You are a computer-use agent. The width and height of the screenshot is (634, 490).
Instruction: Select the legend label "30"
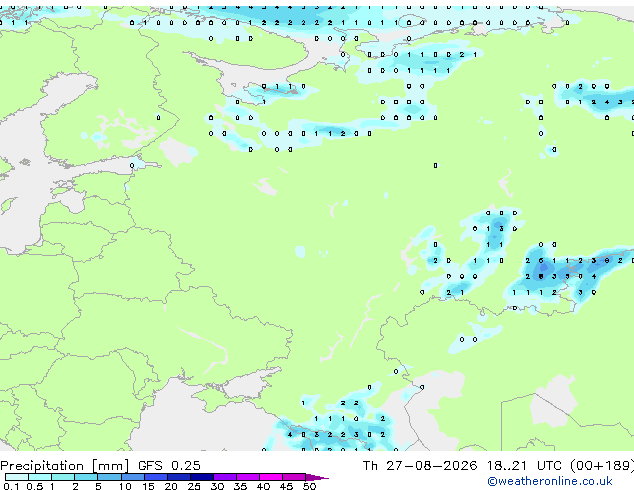218,486
